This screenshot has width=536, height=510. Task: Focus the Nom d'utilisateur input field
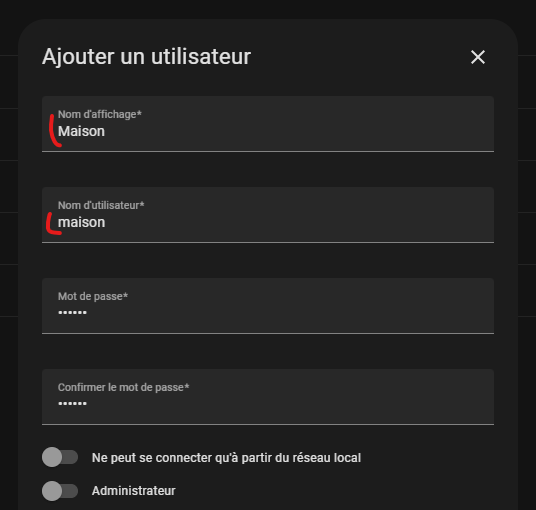[x=268, y=215]
